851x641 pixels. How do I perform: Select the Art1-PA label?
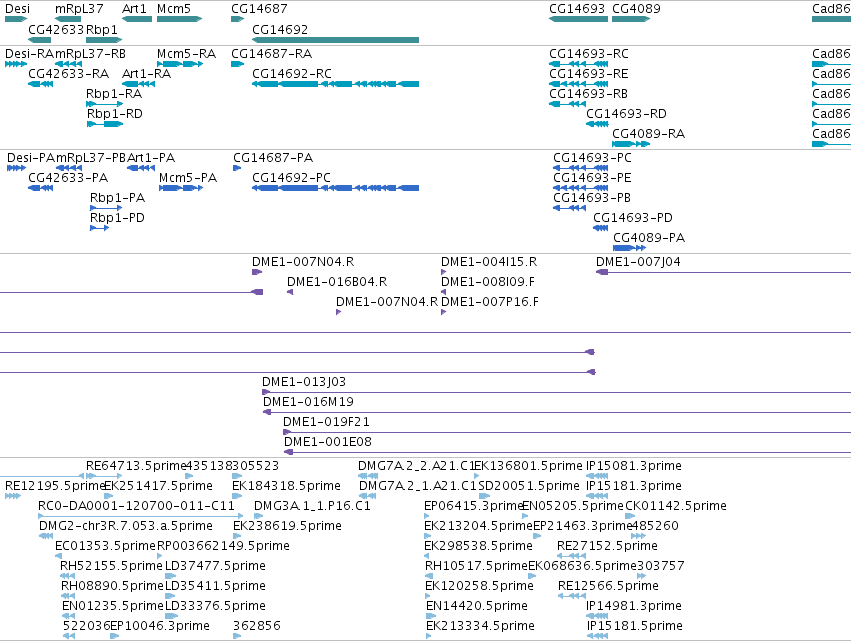click(151, 158)
